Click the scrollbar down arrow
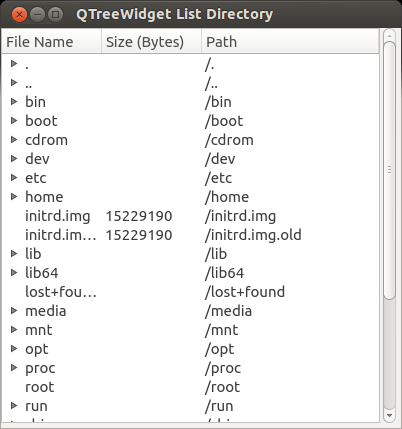Viewport: 402px width, 429px height. click(389, 415)
